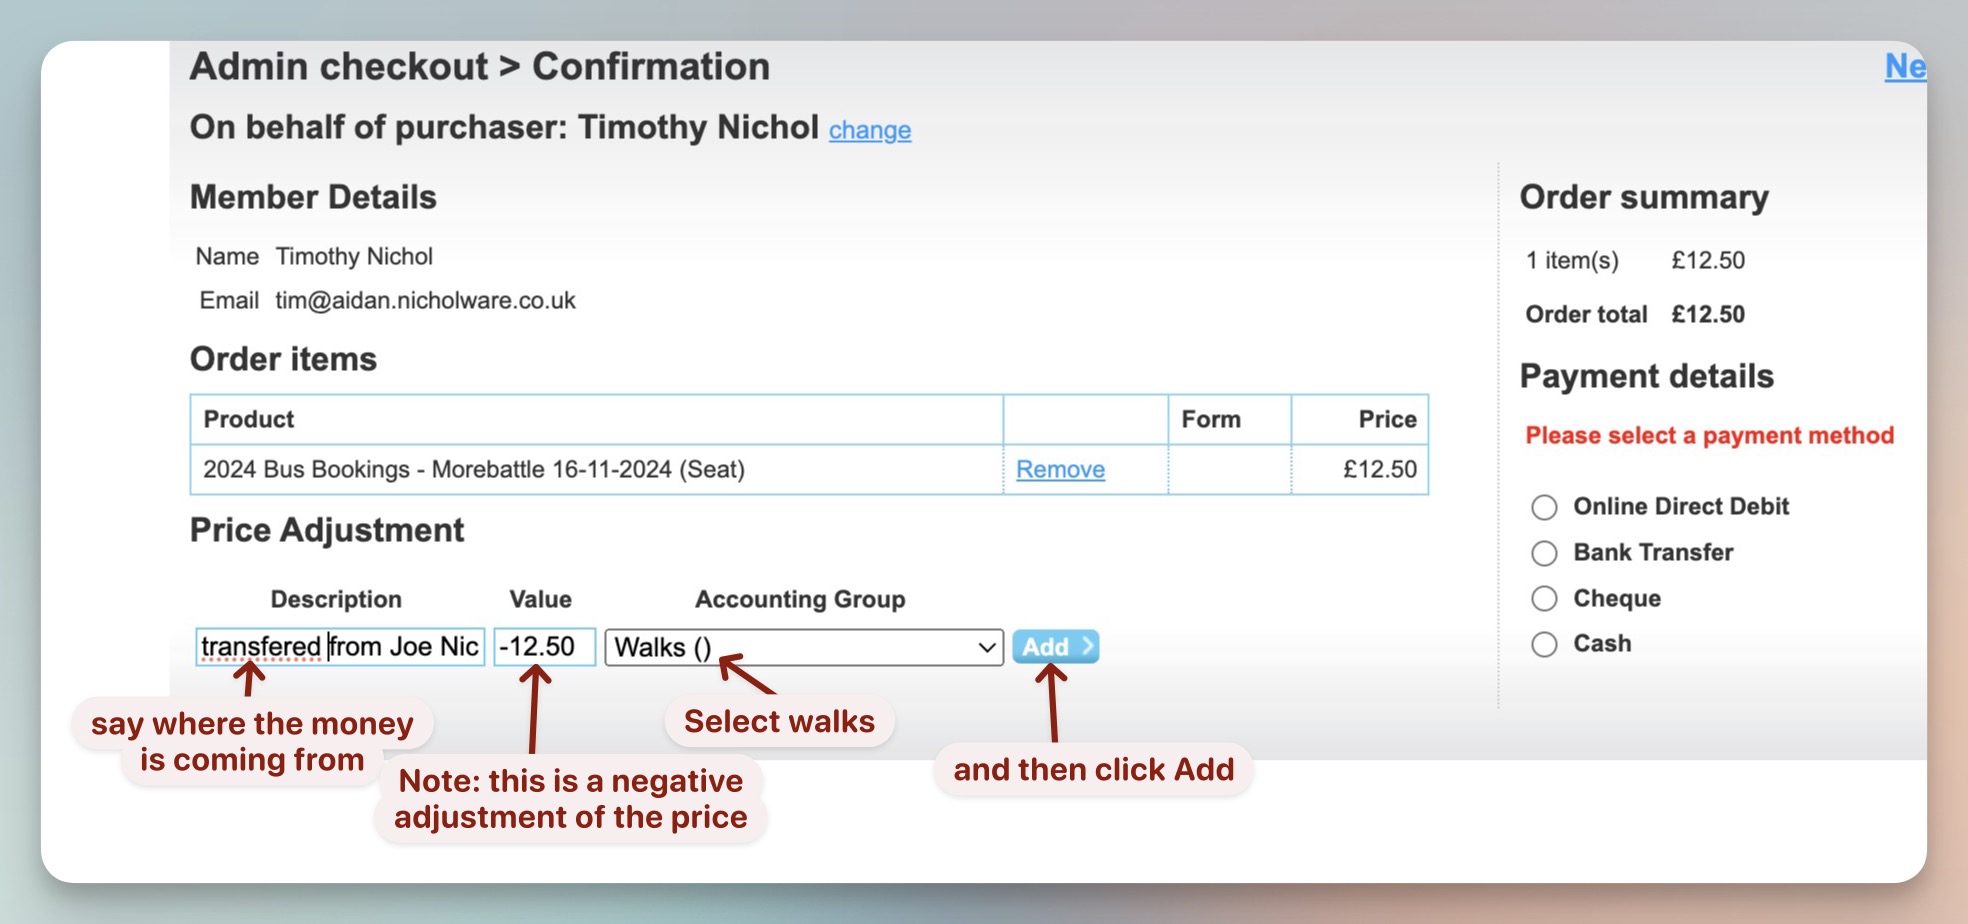Click the partially visible link at top right

tap(1903, 67)
